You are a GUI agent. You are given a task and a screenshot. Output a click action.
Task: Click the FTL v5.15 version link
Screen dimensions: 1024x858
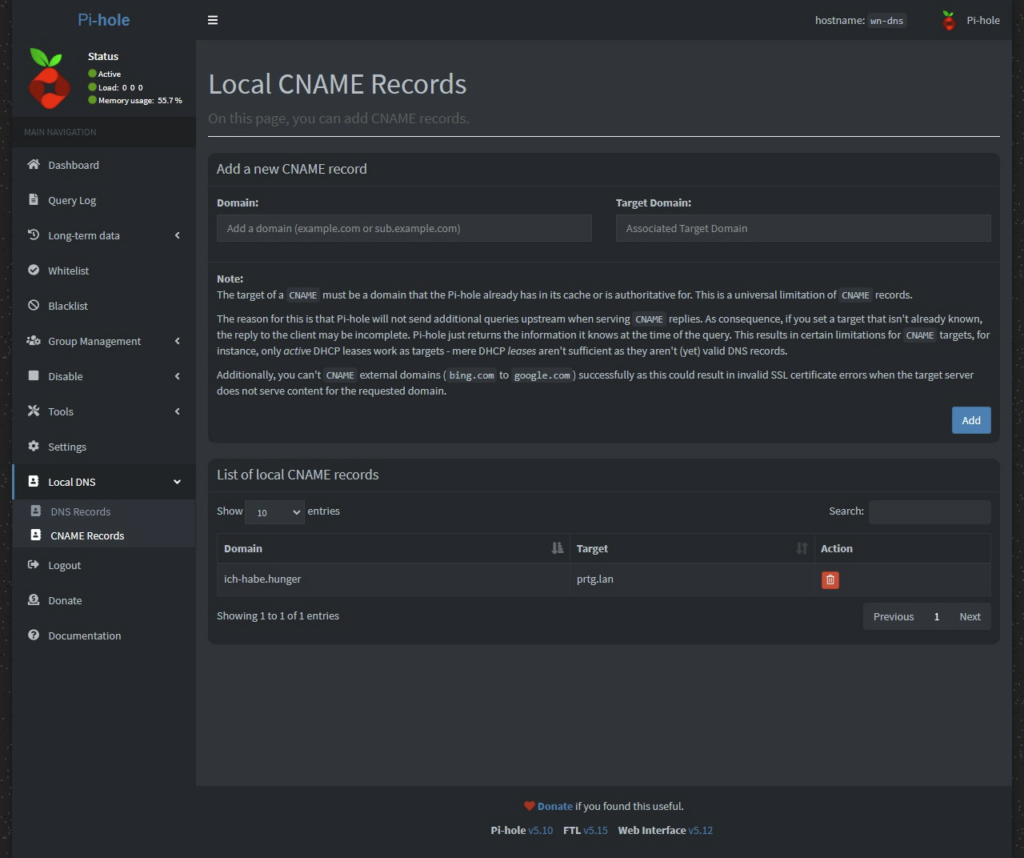pos(596,831)
